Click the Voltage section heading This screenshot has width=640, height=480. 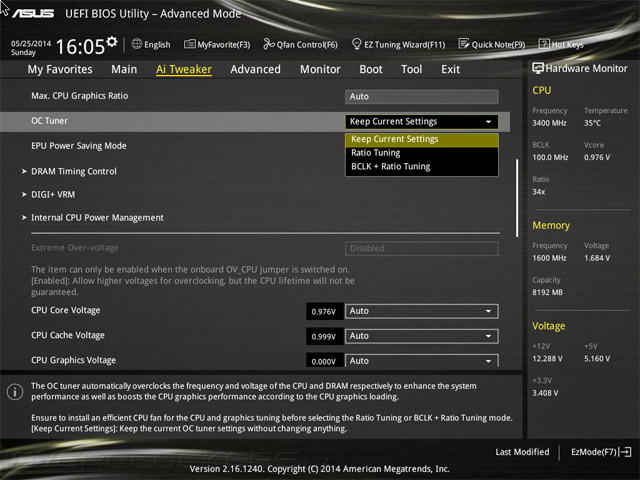[549, 326]
